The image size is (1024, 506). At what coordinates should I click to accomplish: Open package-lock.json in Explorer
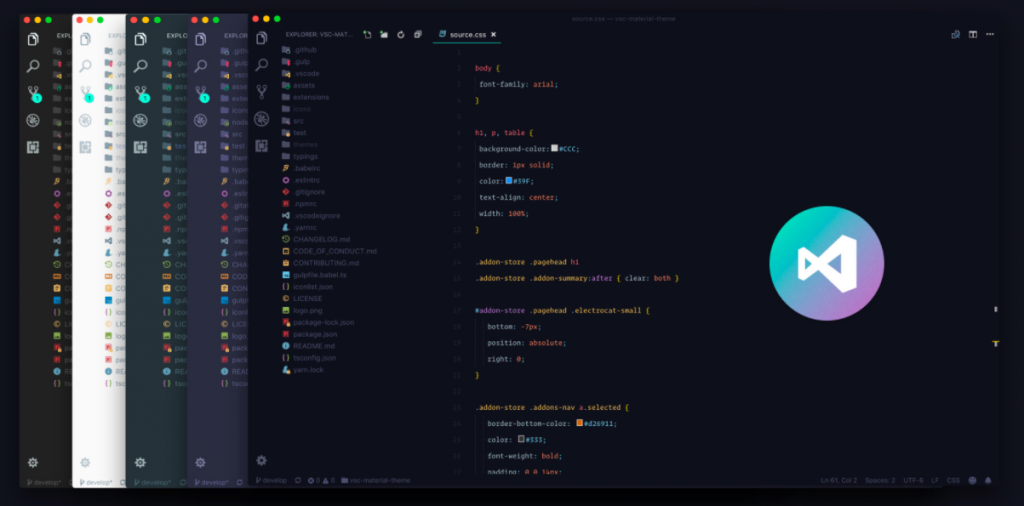[318, 323]
